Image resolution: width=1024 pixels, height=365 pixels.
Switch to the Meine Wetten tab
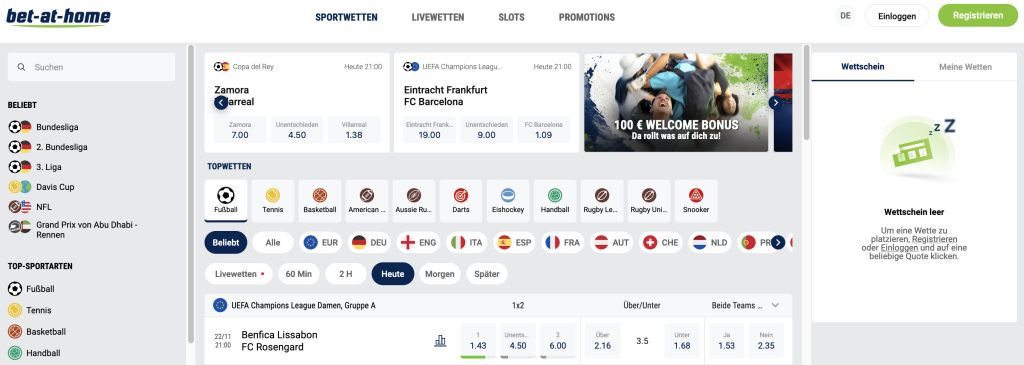click(965, 67)
